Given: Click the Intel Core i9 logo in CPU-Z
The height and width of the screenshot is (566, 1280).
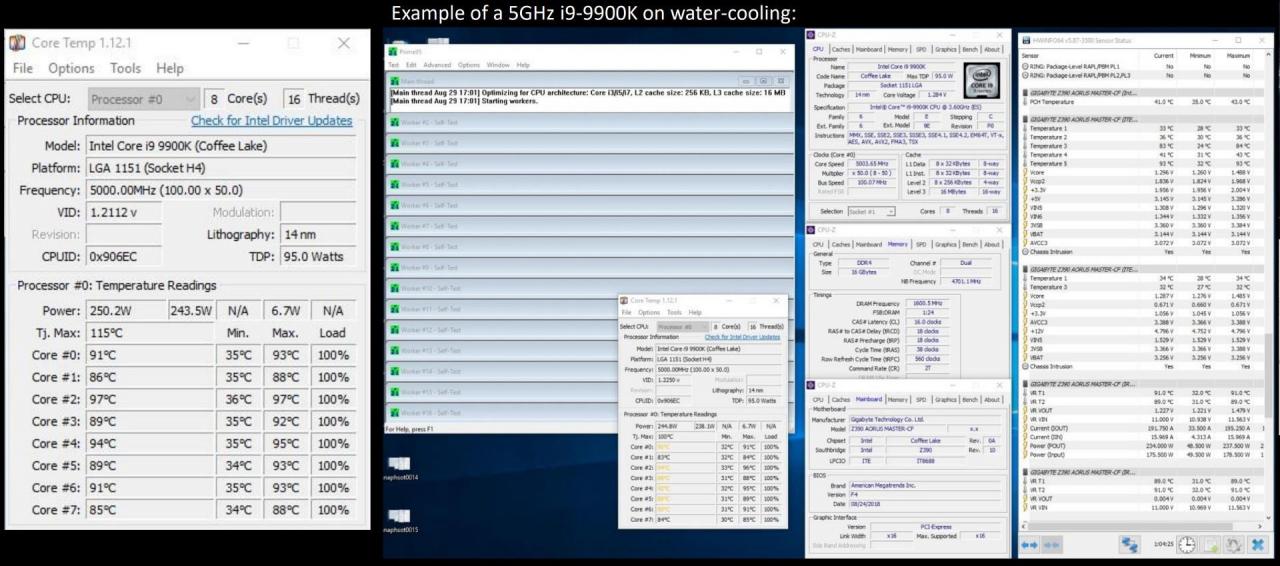Looking at the screenshot, I should [981, 80].
